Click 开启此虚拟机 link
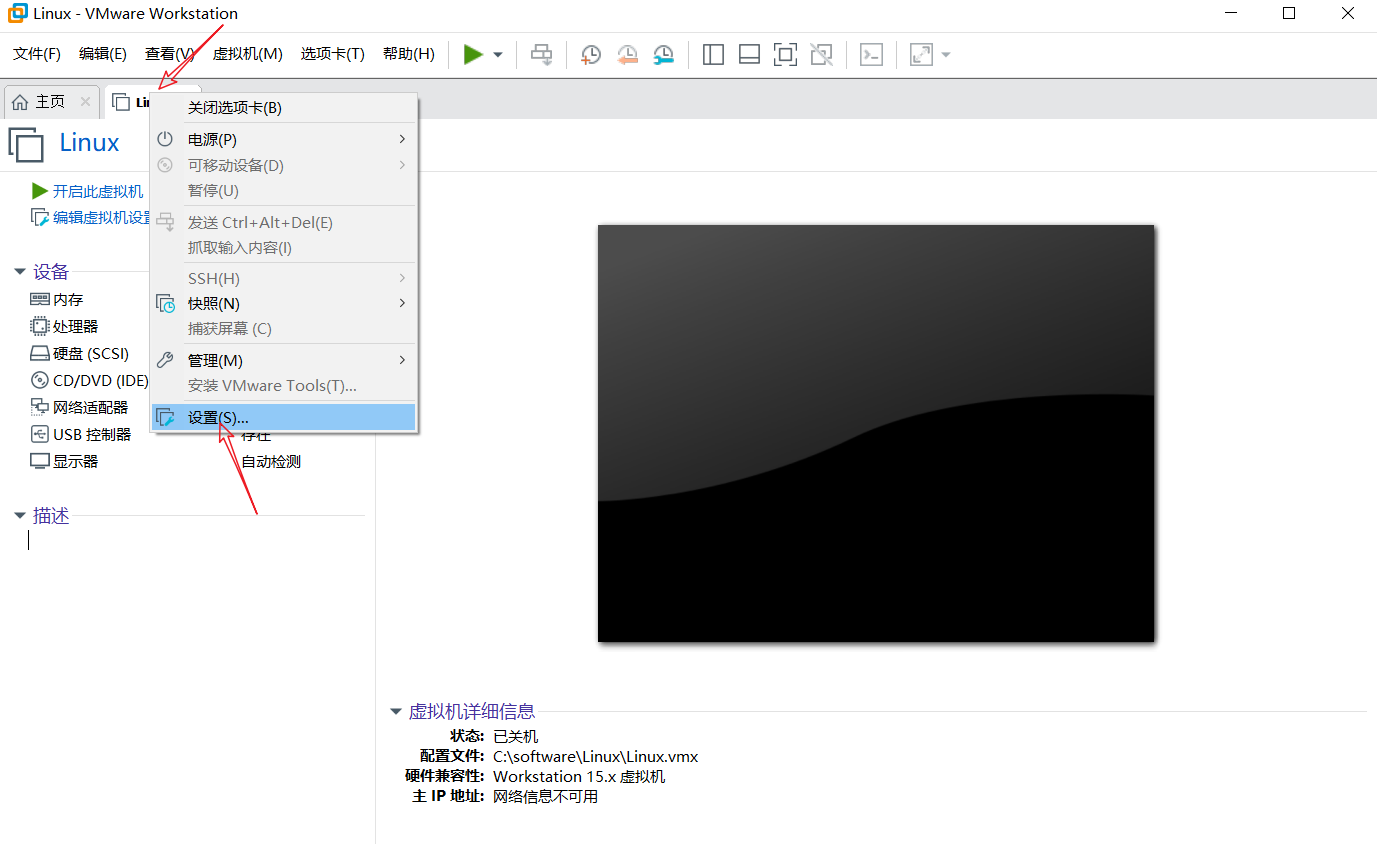This screenshot has width=1377, height=844. (98, 191)
